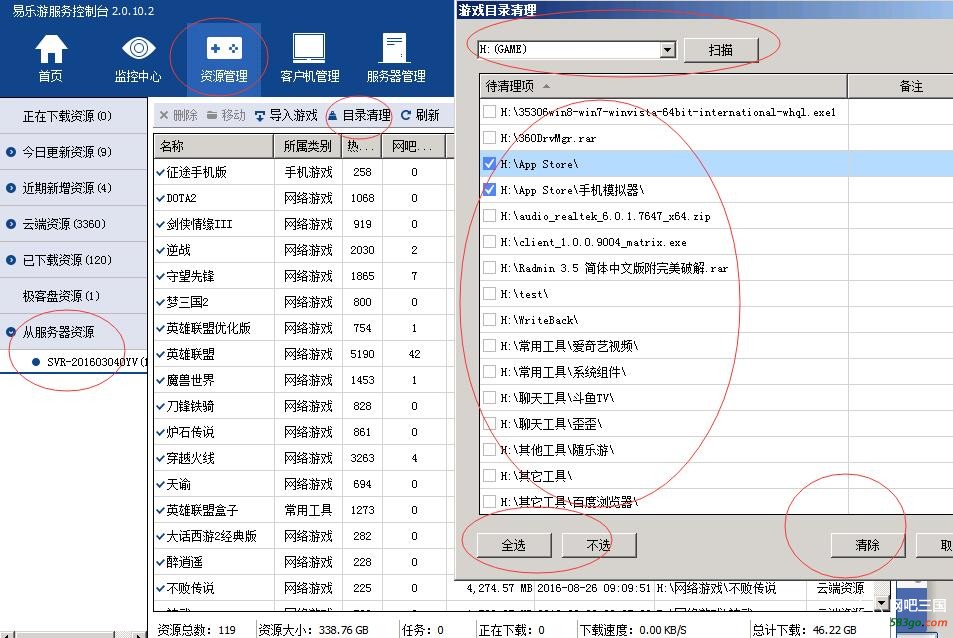This screenshot has width=953, height=638.
Task: Open 监控中心 eye icon
Action: coord(138,48)
